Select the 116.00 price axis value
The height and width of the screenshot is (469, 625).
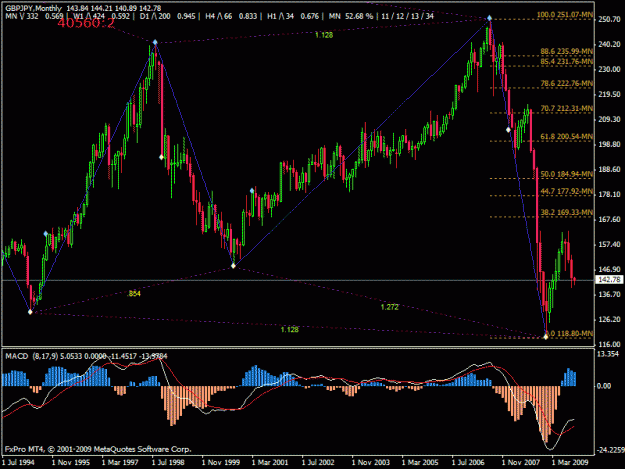pos(609,344)
